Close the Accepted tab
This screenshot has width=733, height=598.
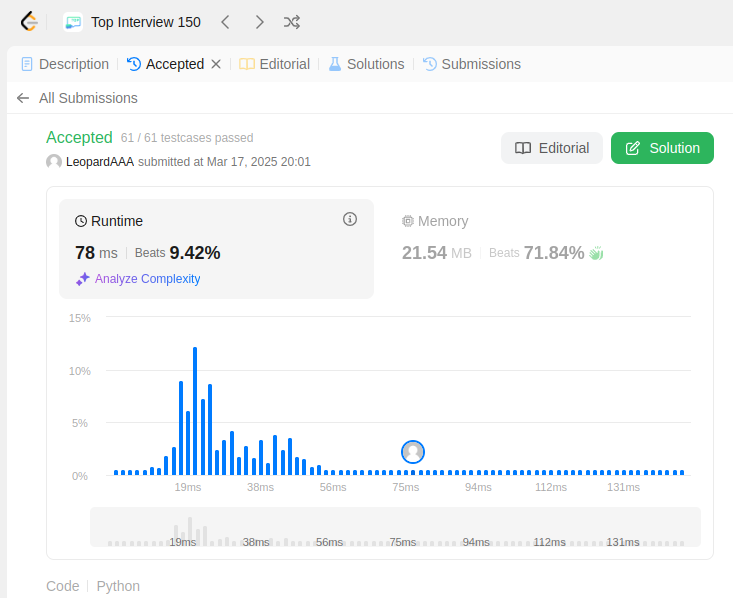pos(216,64)
